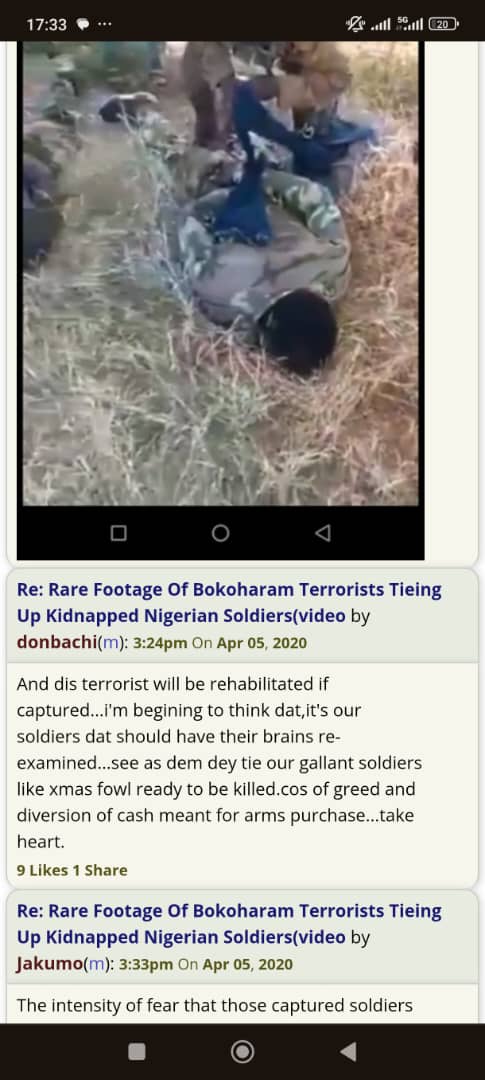485x1080 pixels.
Task: Open Jakumo's post thread title link
Action: [x=229, y=924]
